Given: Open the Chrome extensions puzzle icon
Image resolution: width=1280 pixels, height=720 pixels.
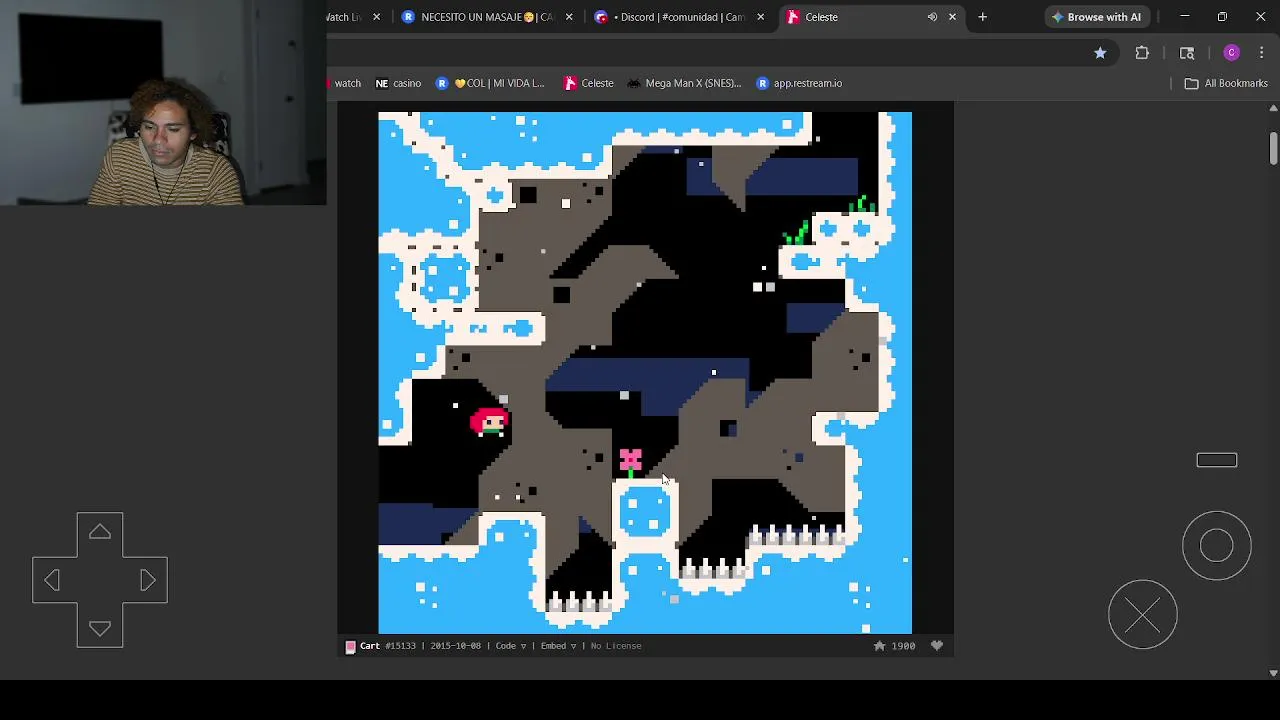Looking at the screenshot, I should pyautogui.click(x=1142, y=53).
